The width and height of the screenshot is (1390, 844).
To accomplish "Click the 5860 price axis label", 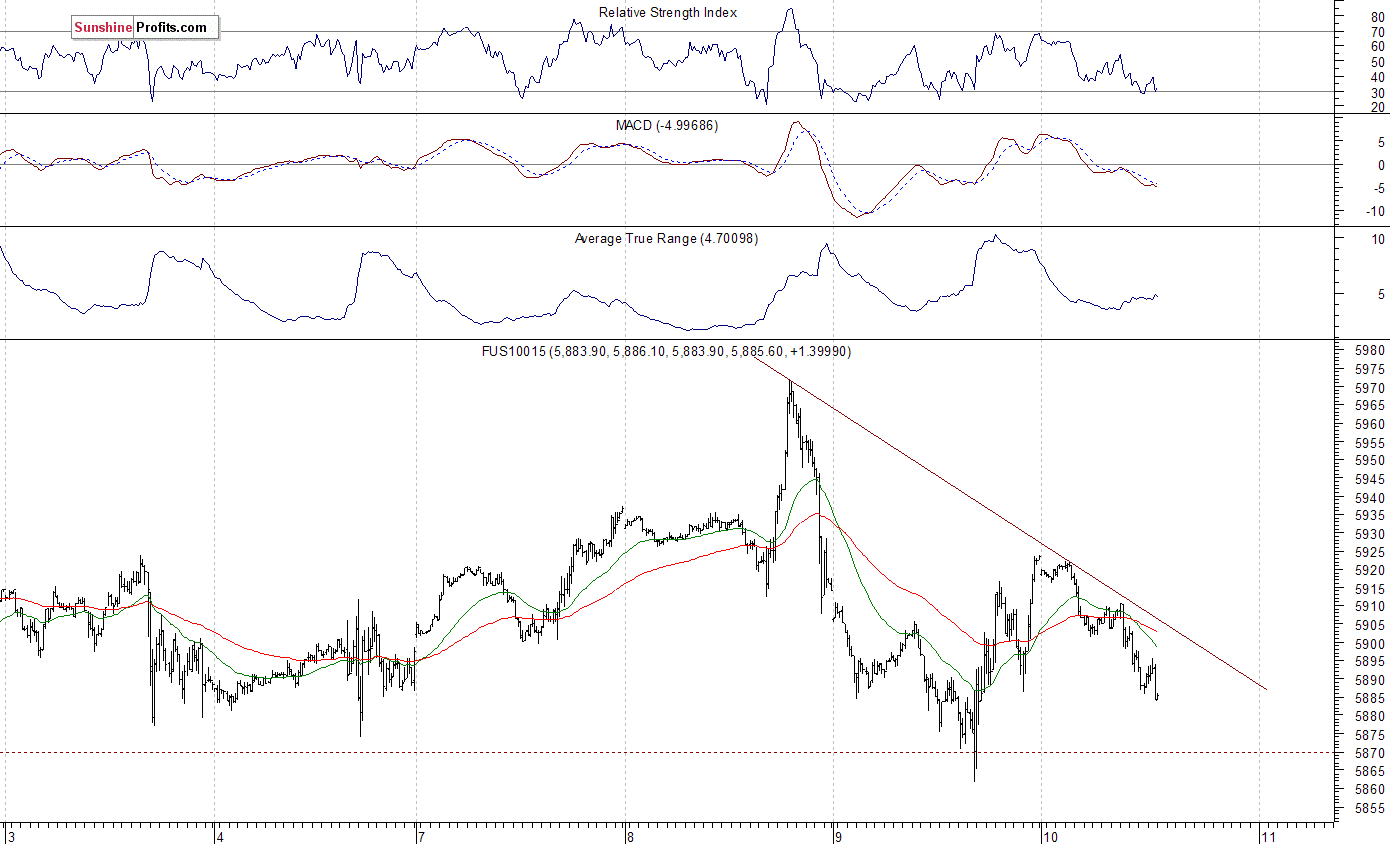I will point(1370,790).
